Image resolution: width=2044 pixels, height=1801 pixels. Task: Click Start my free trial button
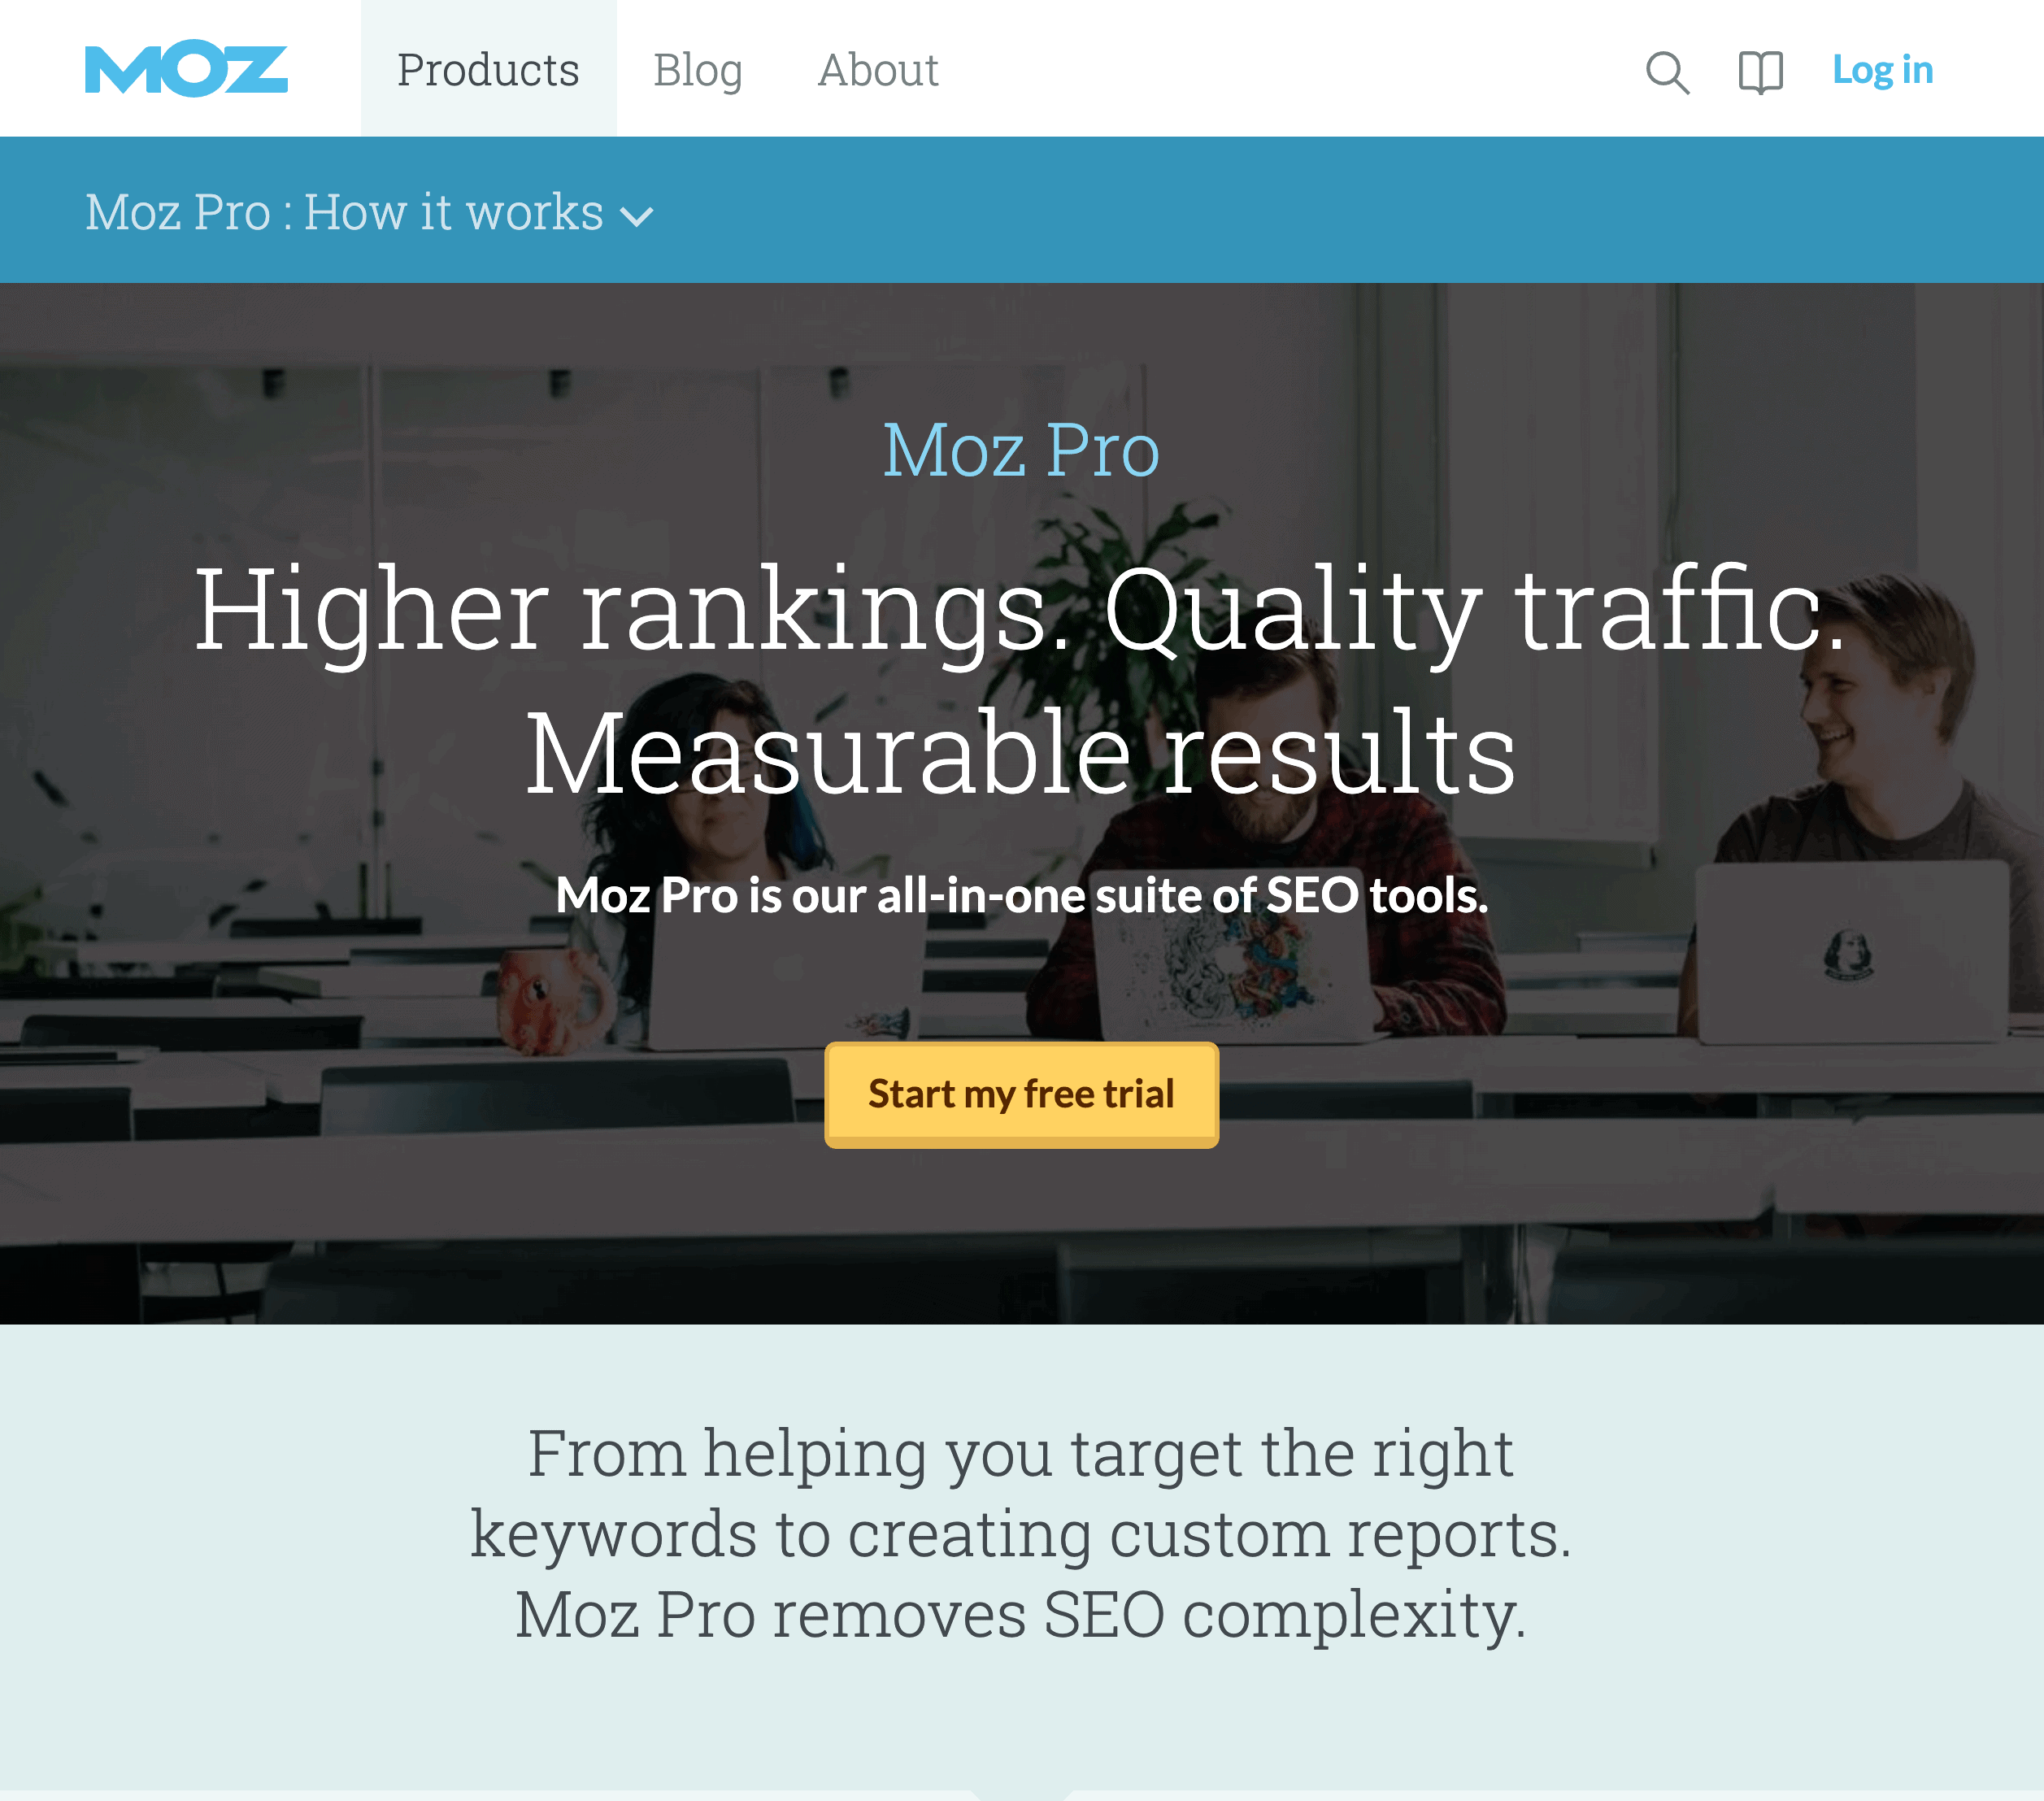point(1020,1094)
